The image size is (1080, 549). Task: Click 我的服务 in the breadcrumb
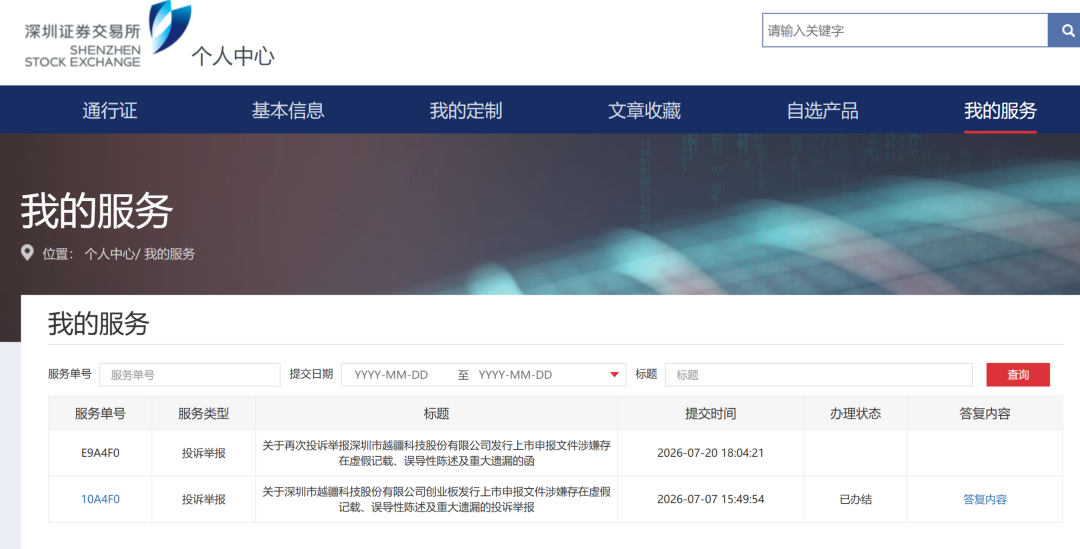(x=169, y=253)
